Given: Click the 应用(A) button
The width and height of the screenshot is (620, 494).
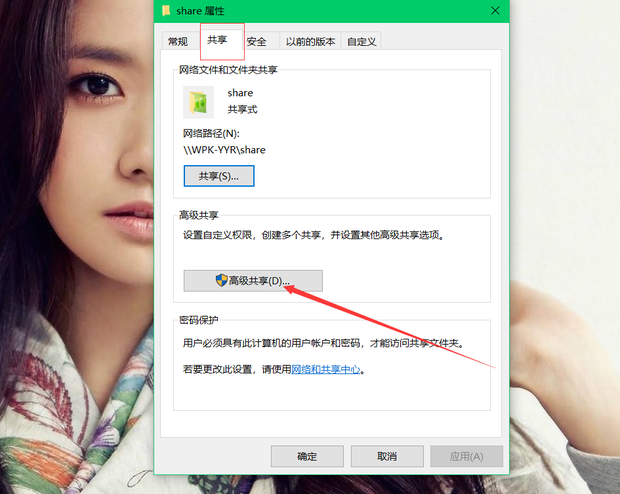Looking at the screenshot, I should click(467, 456).
